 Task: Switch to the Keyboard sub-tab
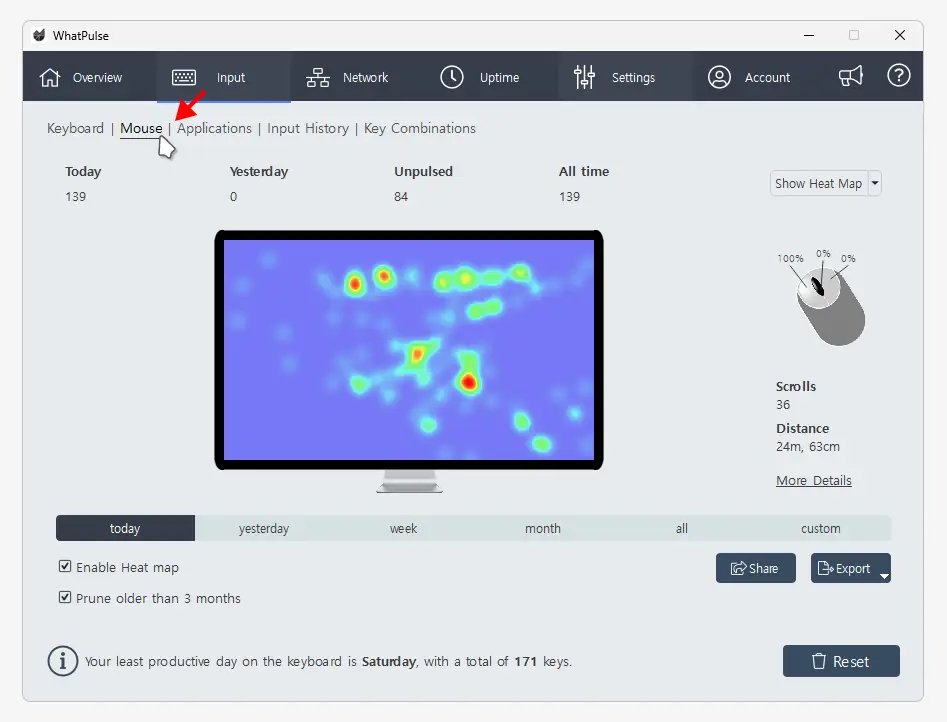(x=75, y=128)
